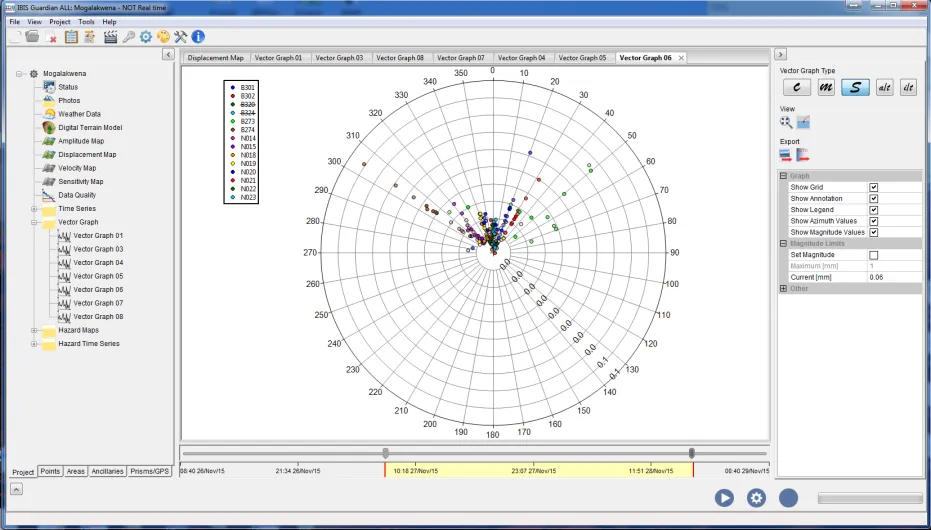Enable the Set Magnitude checkbox
931x530 pixels.
click(873, 255)
